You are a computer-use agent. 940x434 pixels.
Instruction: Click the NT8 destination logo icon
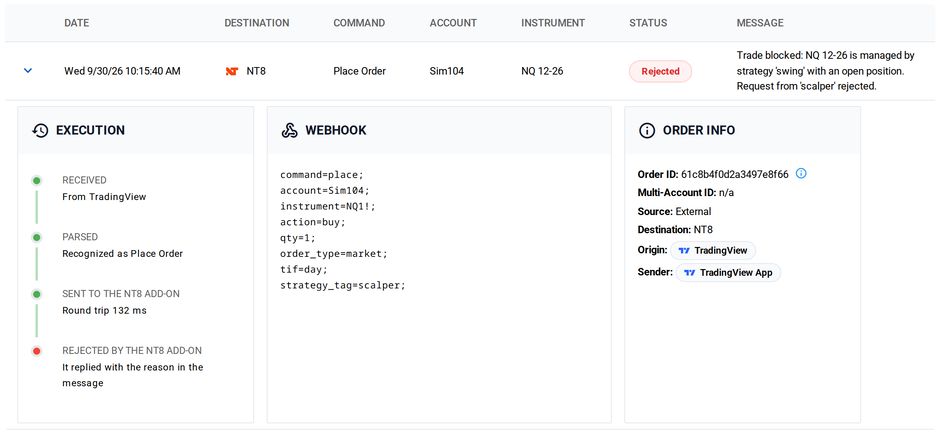[232, 71]
